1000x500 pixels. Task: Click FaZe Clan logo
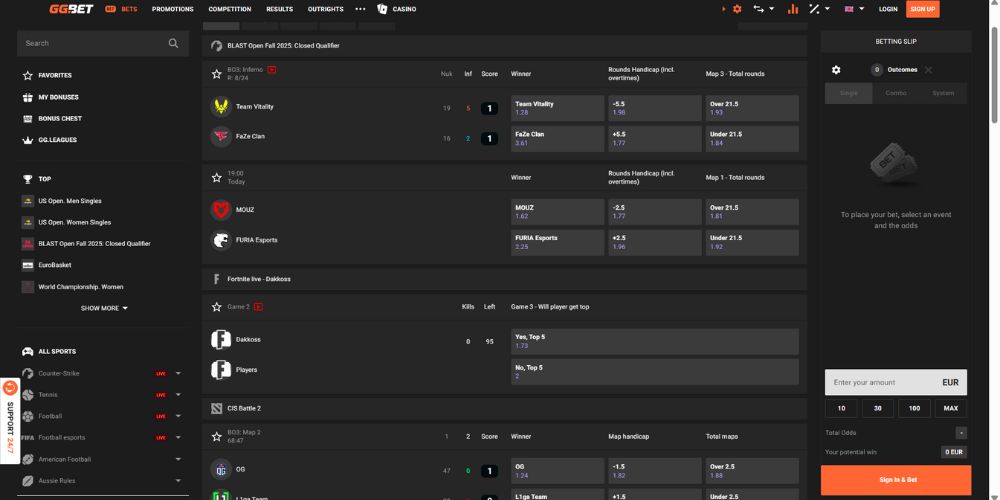click(221, 136)
